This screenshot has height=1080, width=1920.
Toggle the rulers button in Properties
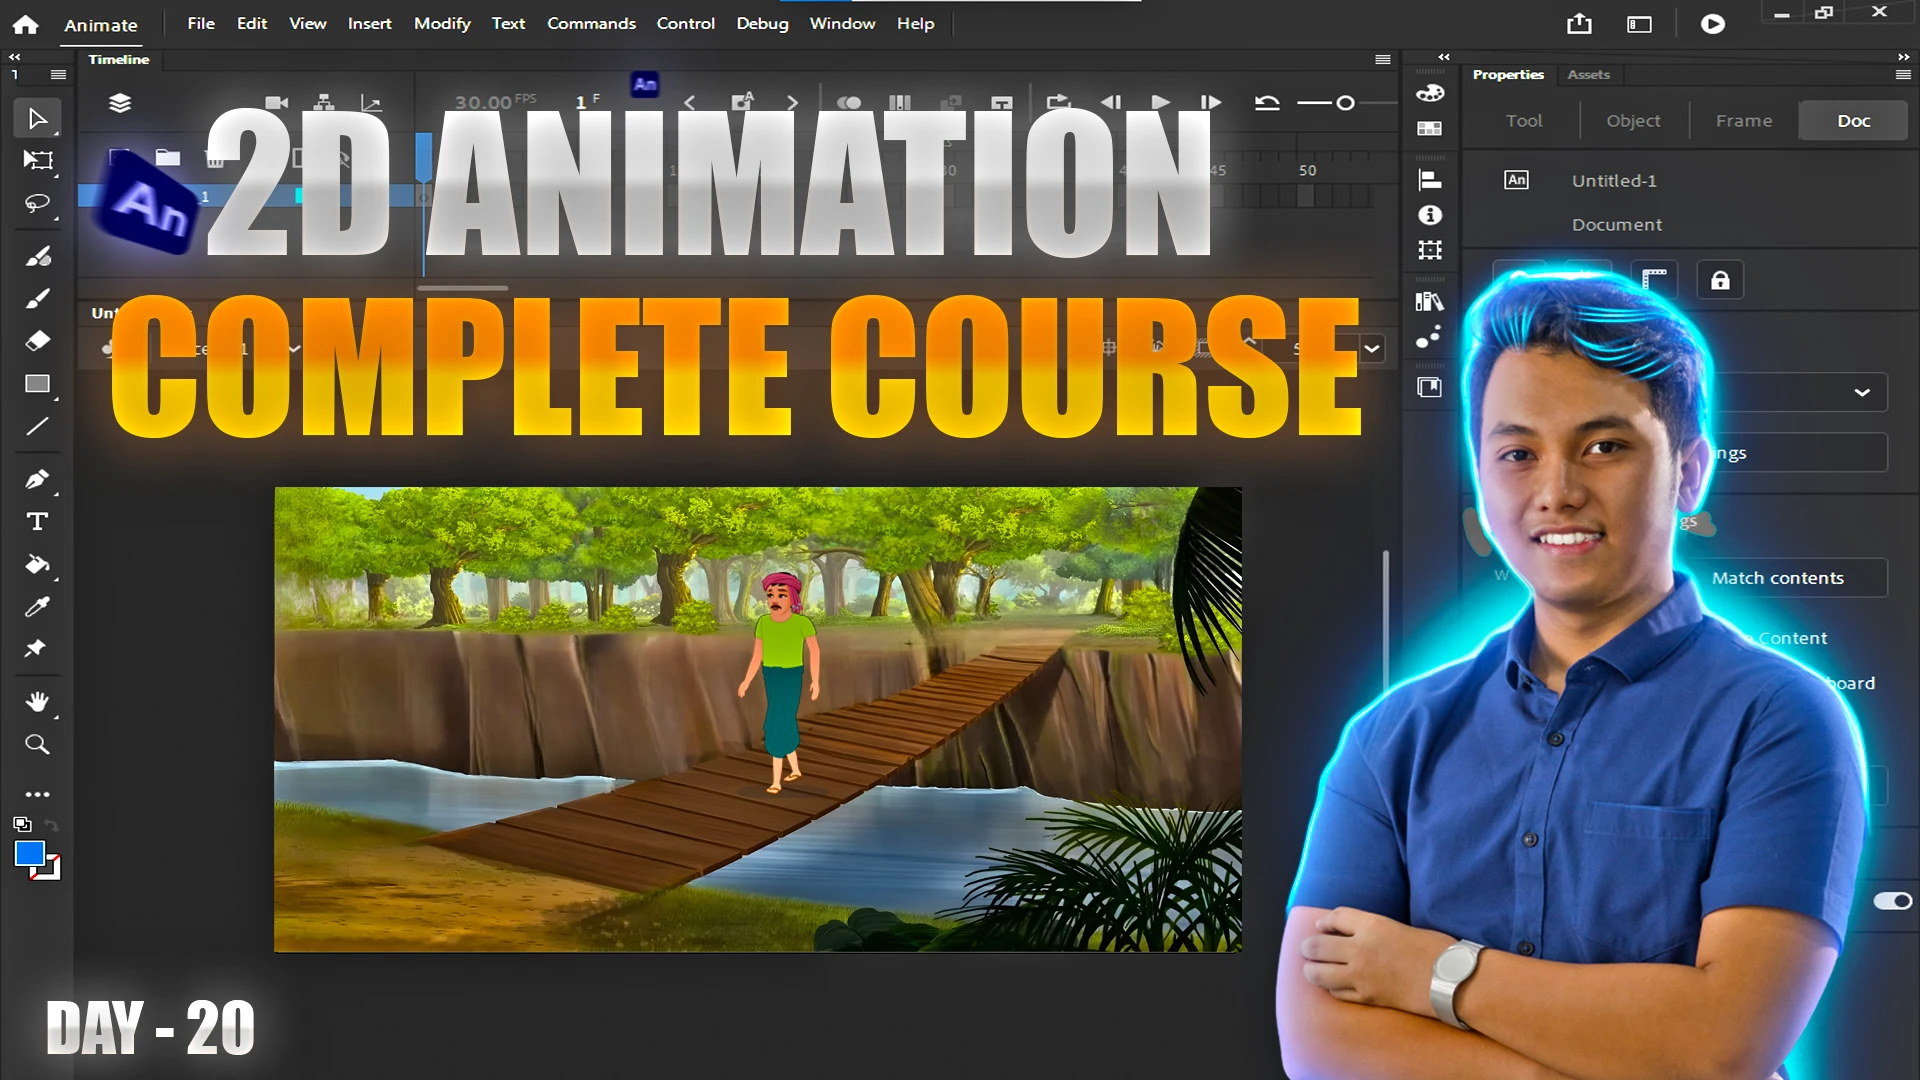pyautogui.click(x=1654, y=280)
